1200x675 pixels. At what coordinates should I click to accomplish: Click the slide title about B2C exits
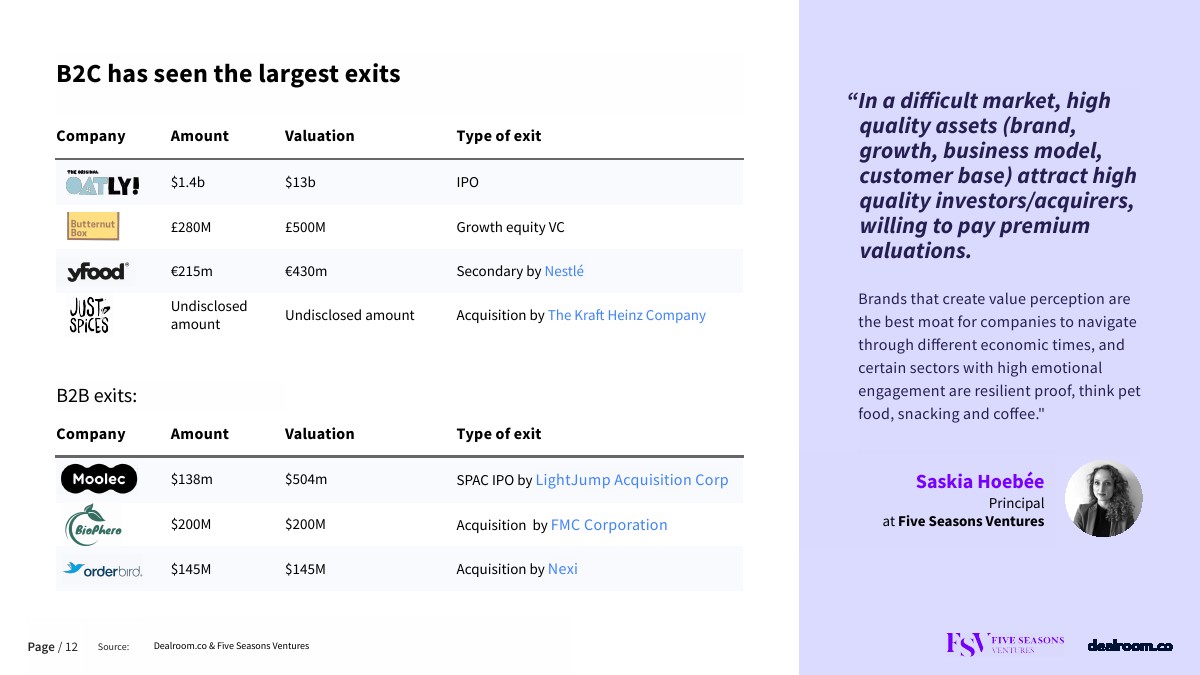(x=228, y=74)
